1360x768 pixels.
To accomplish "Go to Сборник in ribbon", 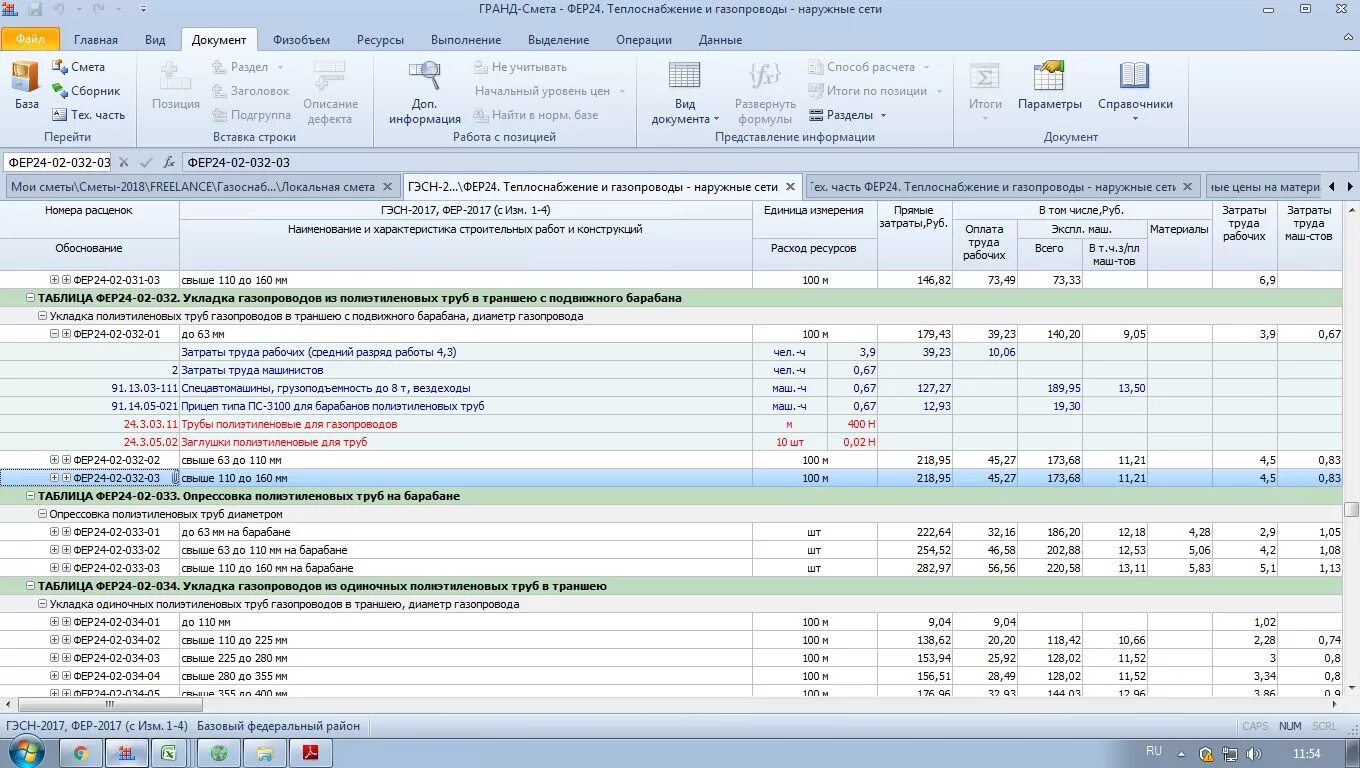I will coord(87,91).
